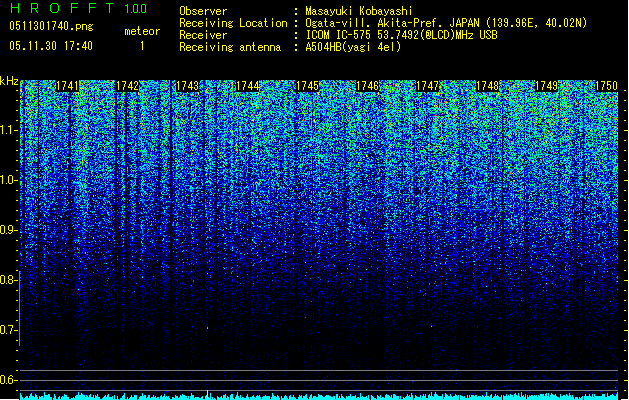Screen dimensions: 629x400
Task: Click the meteor count value 1
Action: (x=142, y=46)
